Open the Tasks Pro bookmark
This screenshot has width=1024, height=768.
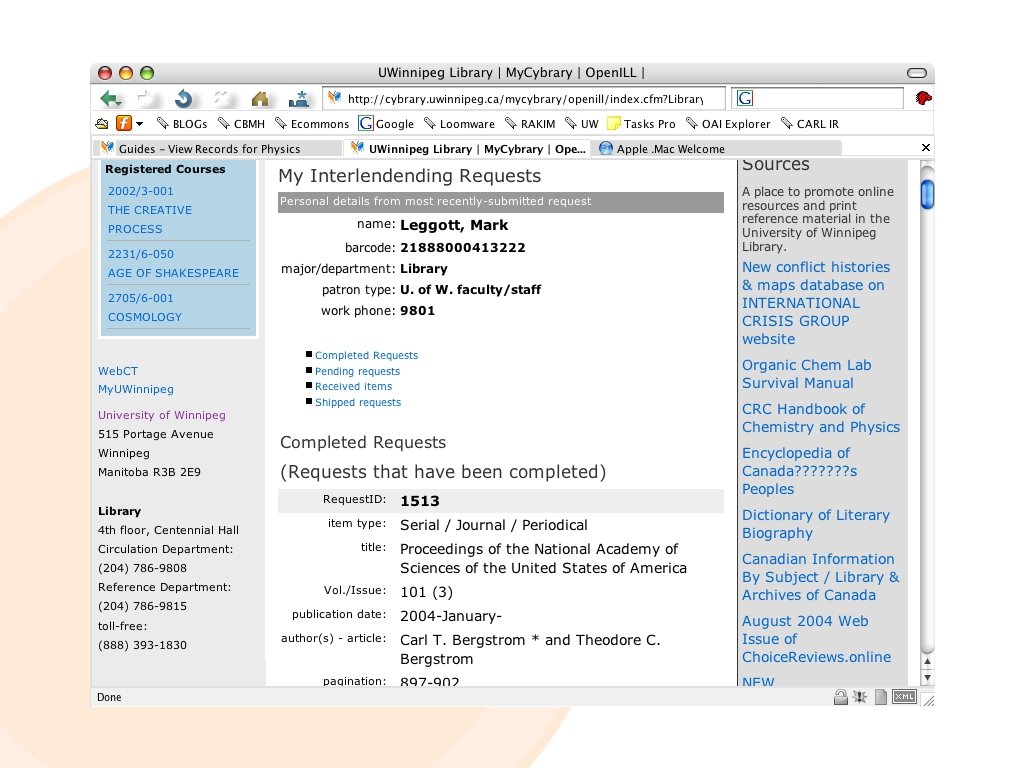coord(641,123)
